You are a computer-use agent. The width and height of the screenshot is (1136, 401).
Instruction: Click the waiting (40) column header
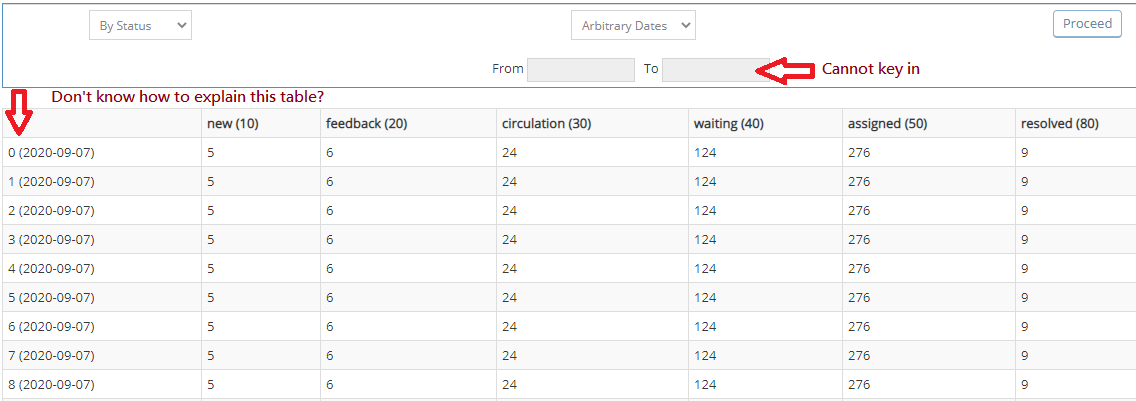coord(728,124)
